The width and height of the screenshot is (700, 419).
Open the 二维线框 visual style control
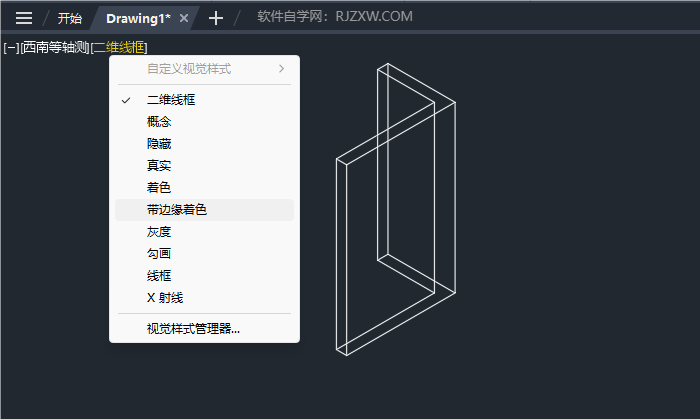pyautogui.click(x=119, y=47)
